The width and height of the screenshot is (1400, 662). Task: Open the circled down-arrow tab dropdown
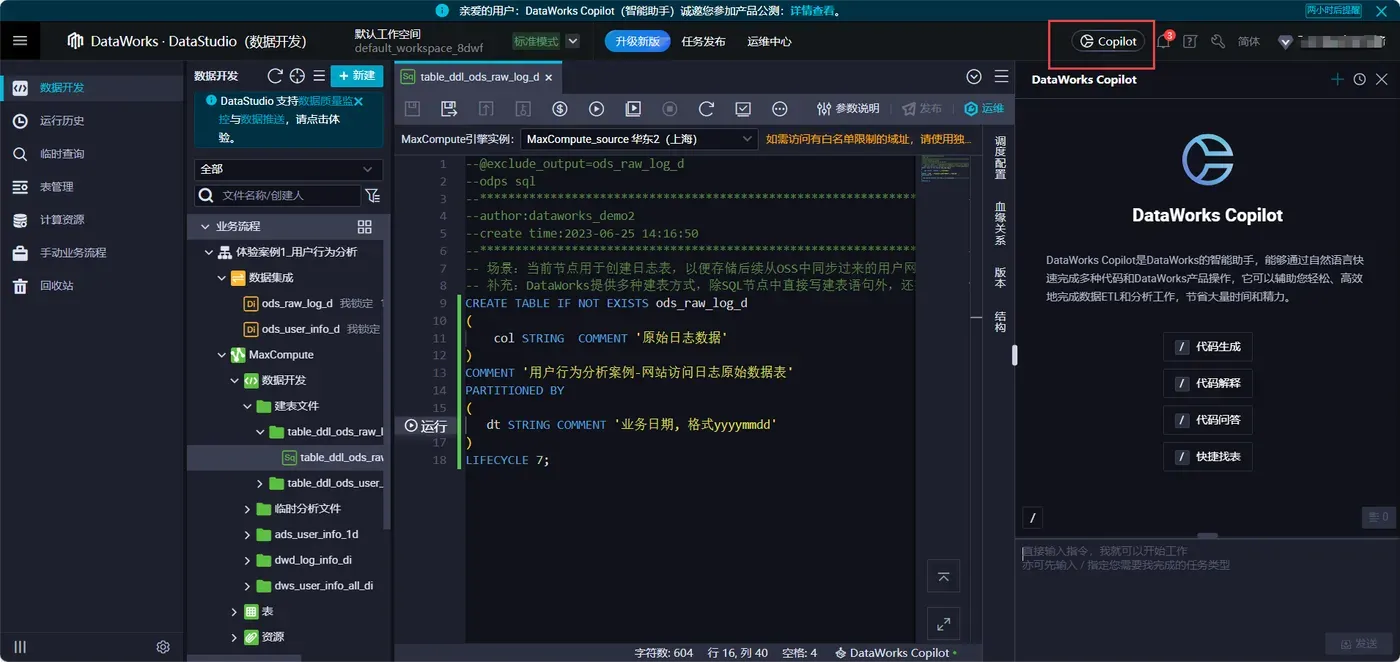[974, 76]
